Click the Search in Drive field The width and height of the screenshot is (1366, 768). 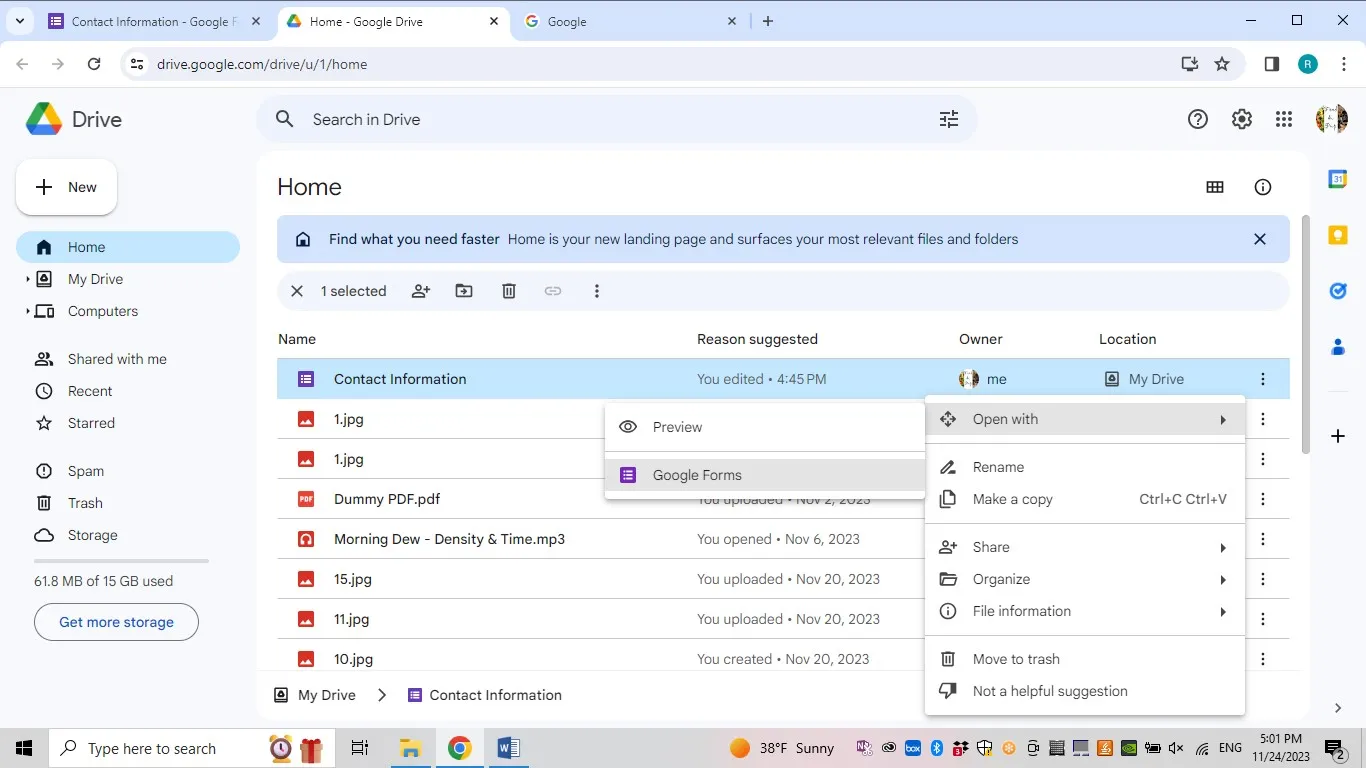[500, 119]
